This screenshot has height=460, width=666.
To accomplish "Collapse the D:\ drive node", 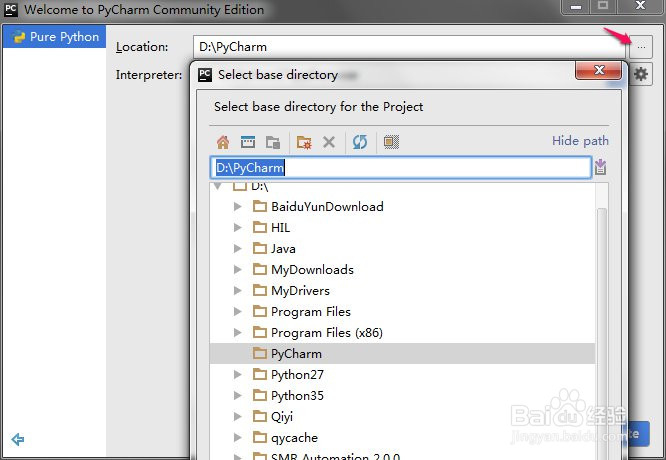I will [x=218, y=186].
